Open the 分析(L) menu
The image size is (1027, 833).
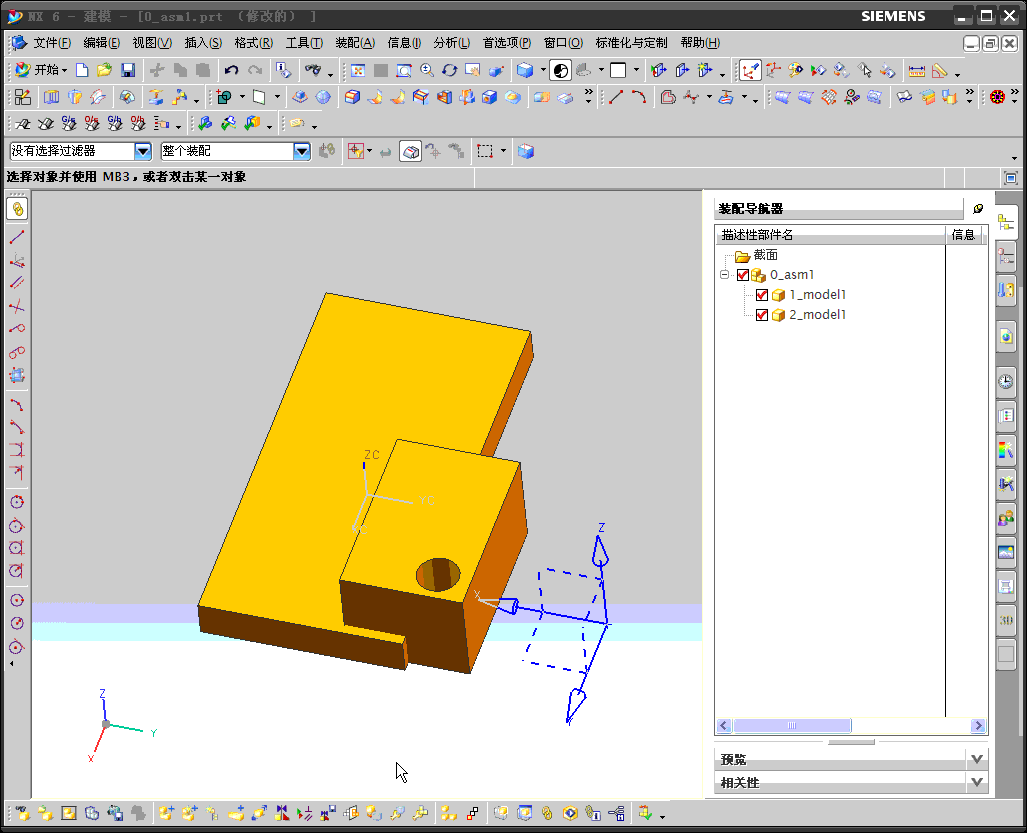452,43
